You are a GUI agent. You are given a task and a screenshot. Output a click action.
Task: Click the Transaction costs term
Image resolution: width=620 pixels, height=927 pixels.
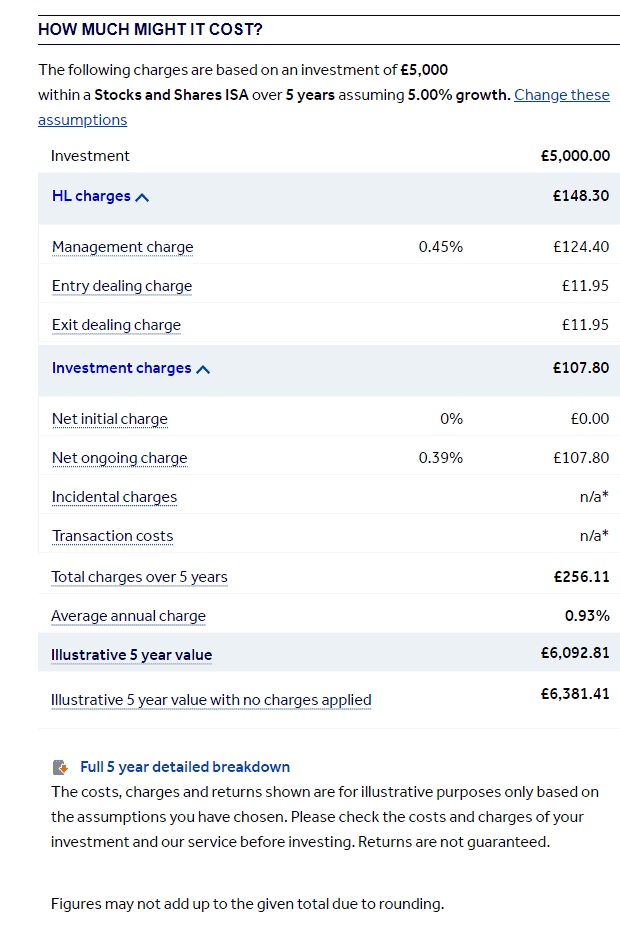point(112,536)
